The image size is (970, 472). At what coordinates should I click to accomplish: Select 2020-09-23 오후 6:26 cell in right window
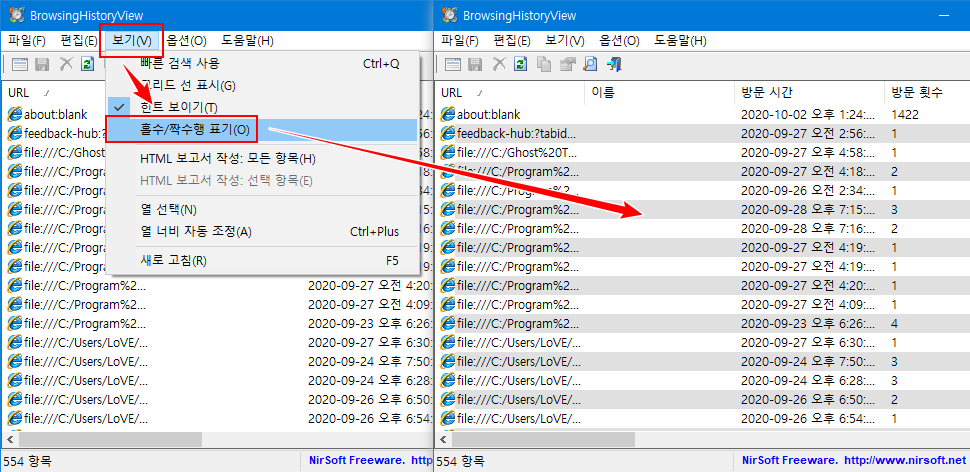coord(807,324)
